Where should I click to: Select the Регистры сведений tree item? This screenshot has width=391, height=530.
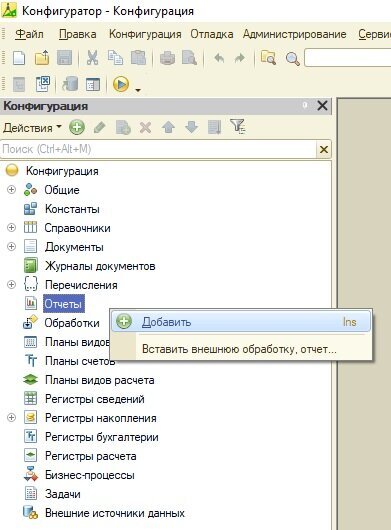[95, 399]
